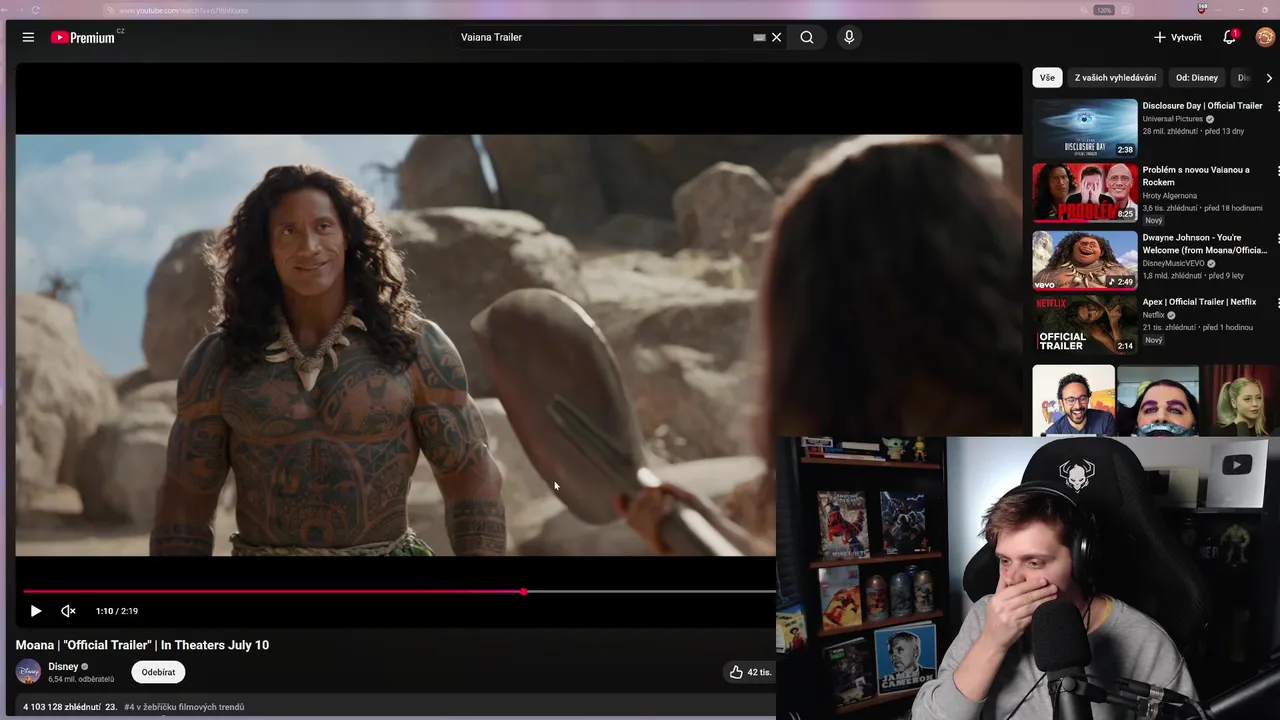Open Disclosure Day | Official Trailer title

click(1203, 106)
